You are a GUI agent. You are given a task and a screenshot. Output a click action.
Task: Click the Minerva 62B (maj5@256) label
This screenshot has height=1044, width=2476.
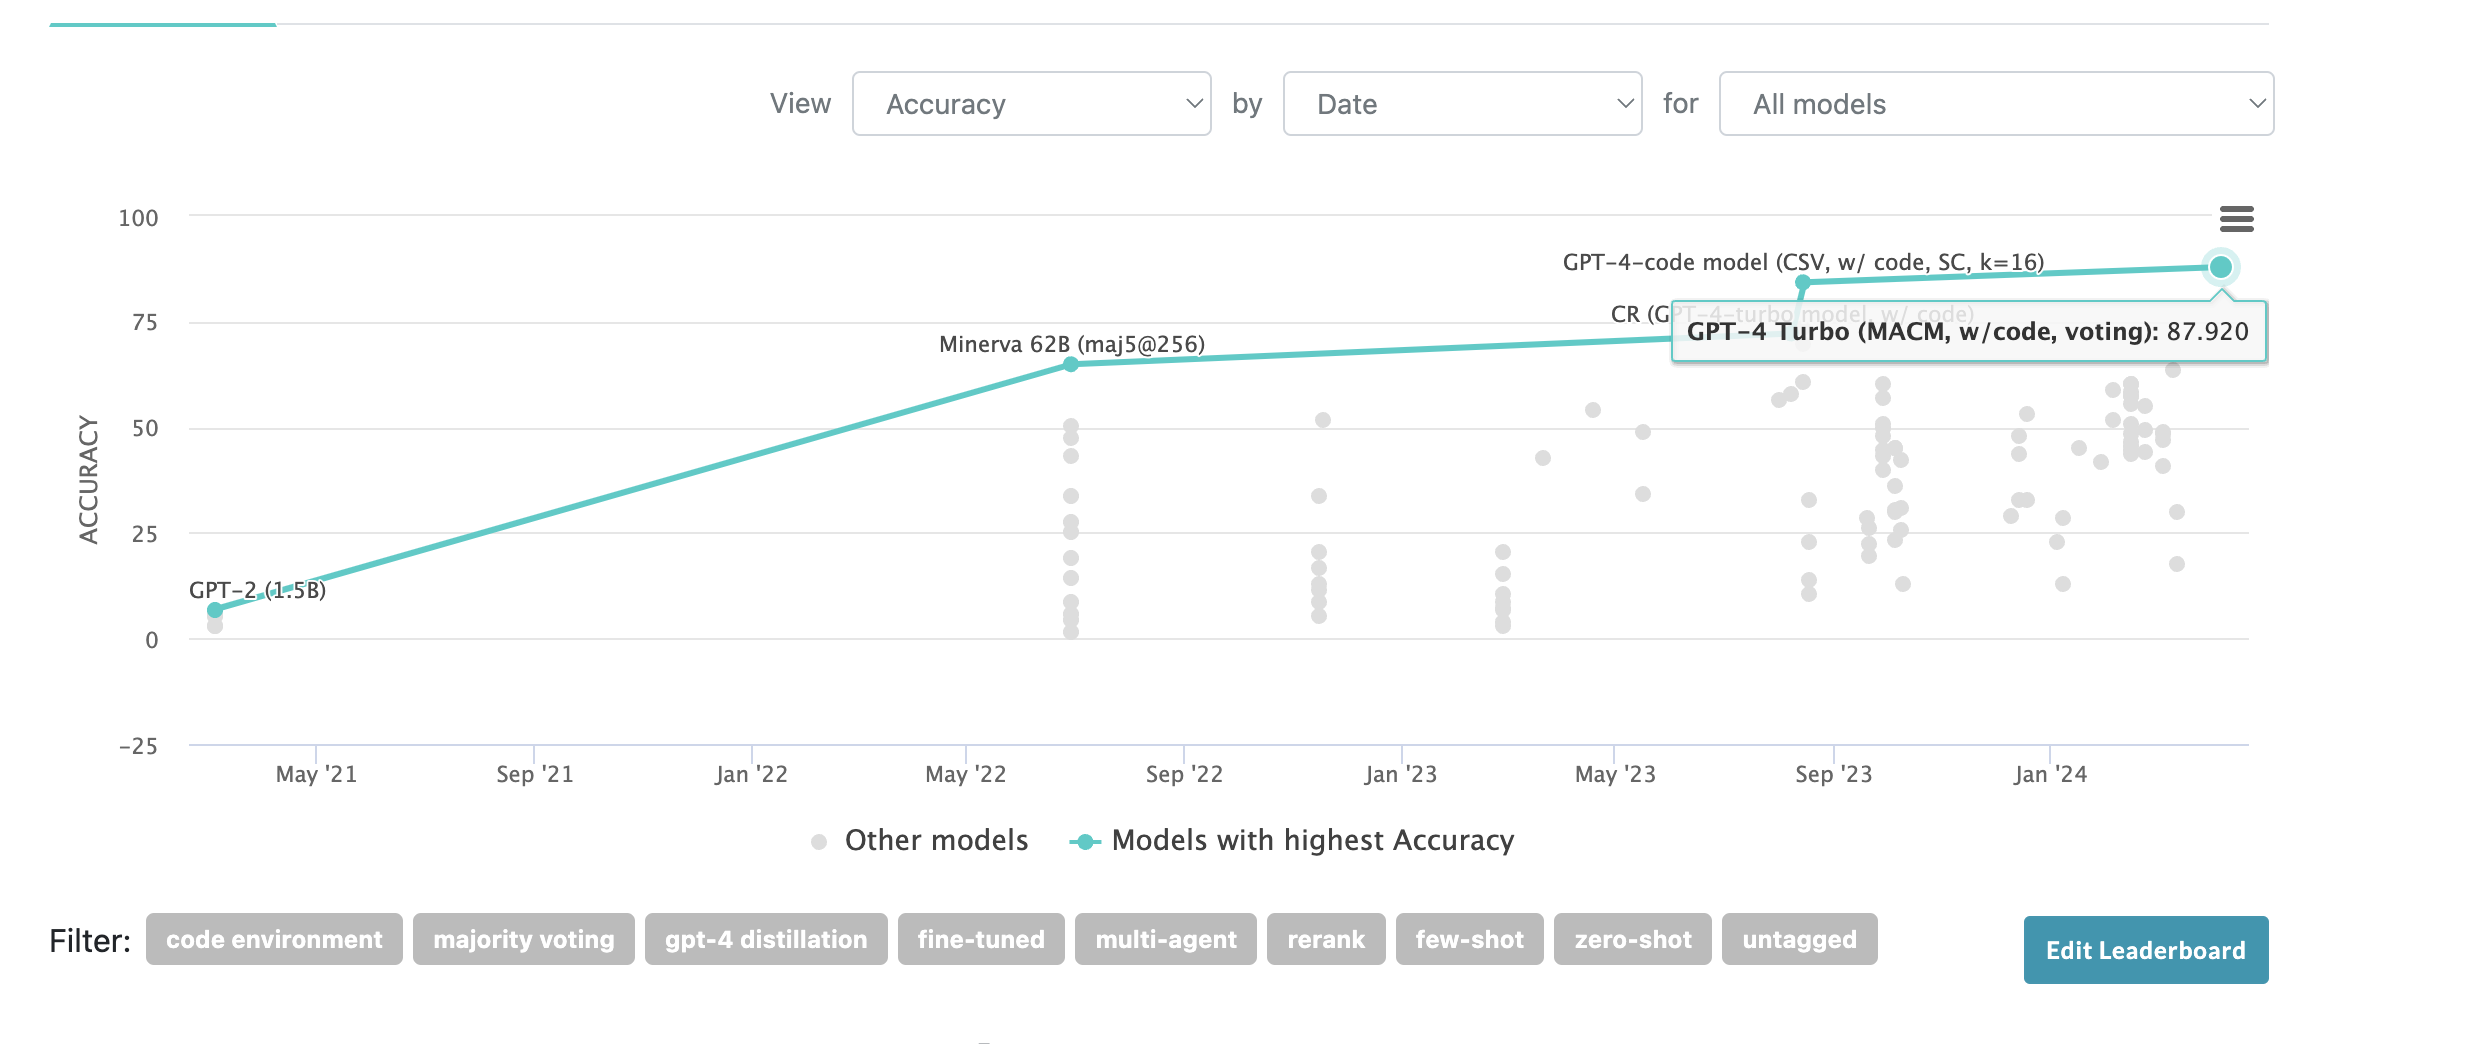pos(1072,344)
